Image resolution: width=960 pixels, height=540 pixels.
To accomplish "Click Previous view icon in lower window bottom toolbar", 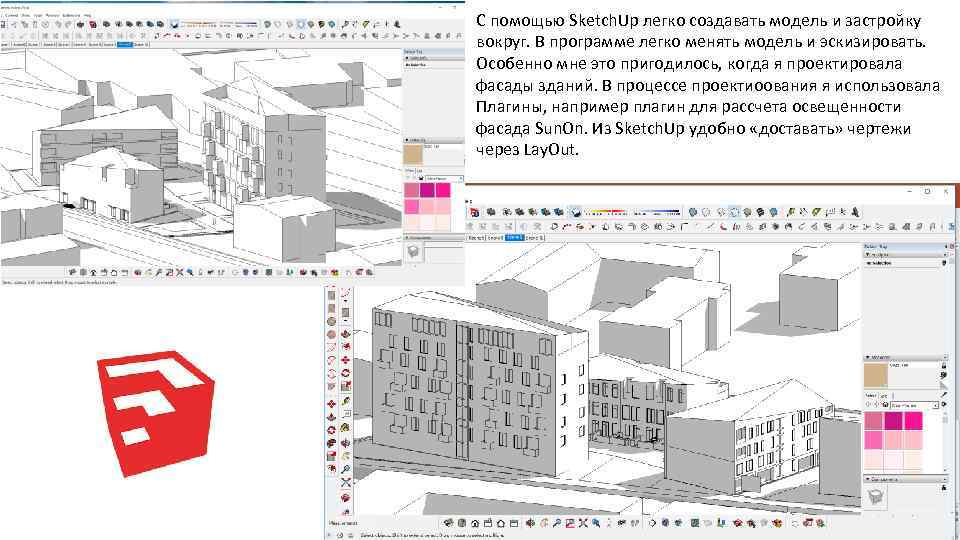I will pos(596,523).
